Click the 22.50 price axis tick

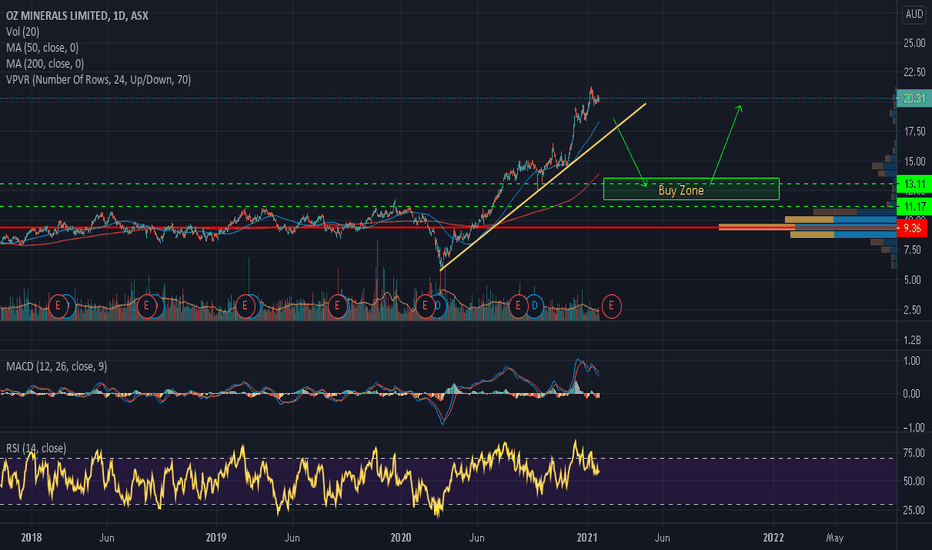click(914, 72)
